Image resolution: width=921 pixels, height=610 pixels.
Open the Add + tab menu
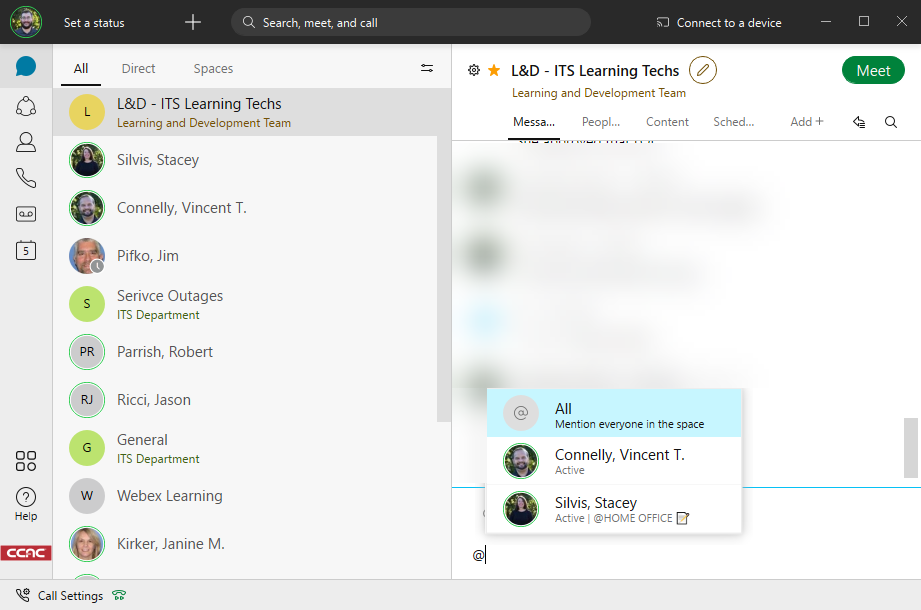click(x=806, y=121)
